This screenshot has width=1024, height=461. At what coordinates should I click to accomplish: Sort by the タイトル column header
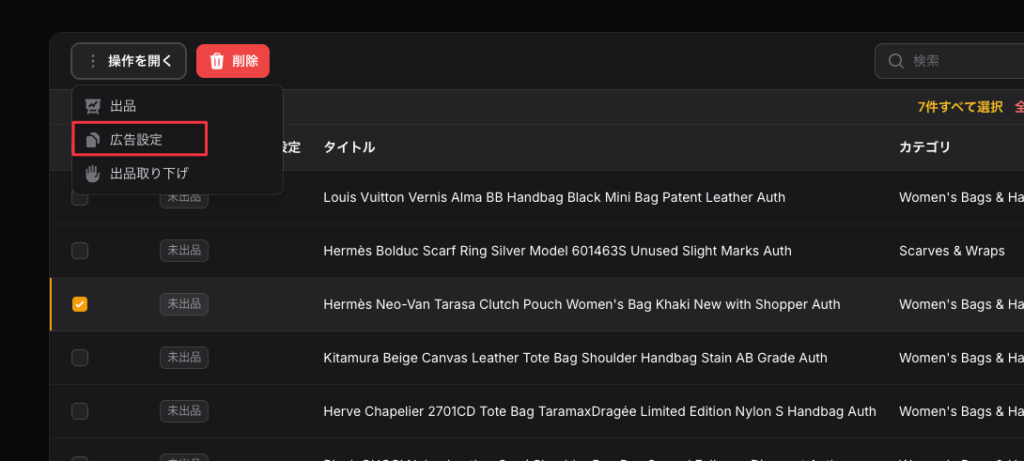[349, 147]
